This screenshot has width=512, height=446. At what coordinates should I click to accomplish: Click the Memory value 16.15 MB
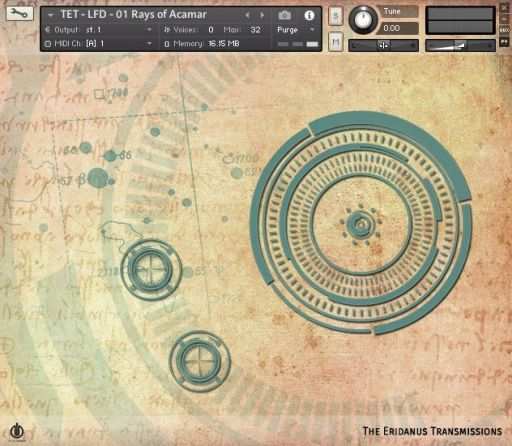click(x=224, y=44)
